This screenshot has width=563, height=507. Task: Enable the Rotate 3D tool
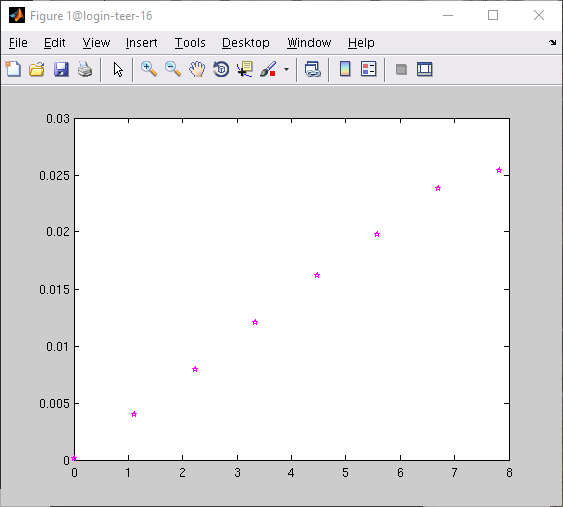[221, 69]
